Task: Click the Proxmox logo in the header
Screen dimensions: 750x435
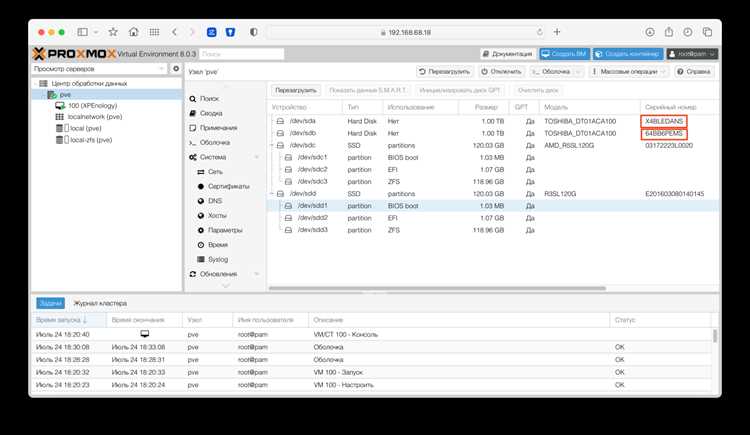Action: pos(74,54)
